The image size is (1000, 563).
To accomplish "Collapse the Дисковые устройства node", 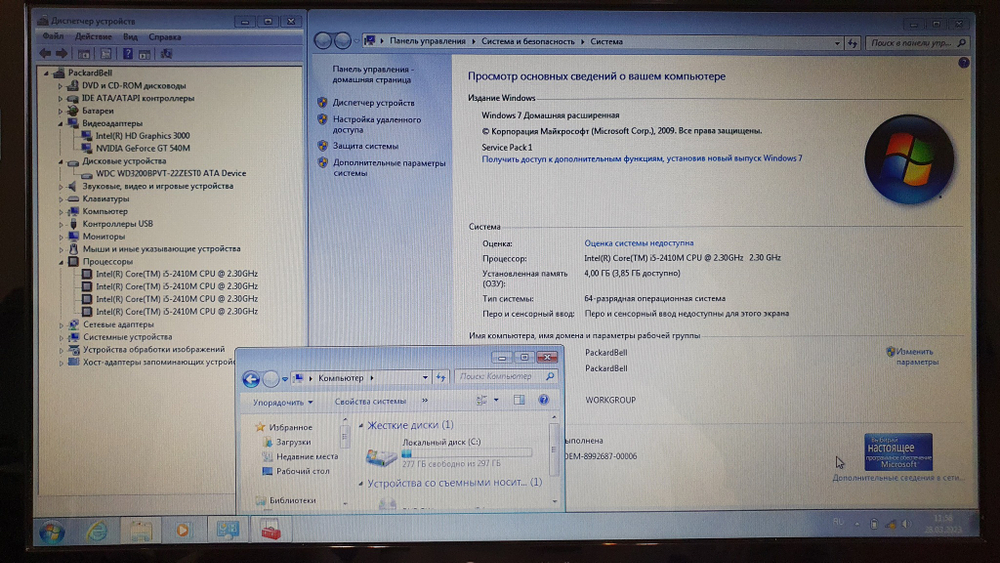I will click(60, 161).
